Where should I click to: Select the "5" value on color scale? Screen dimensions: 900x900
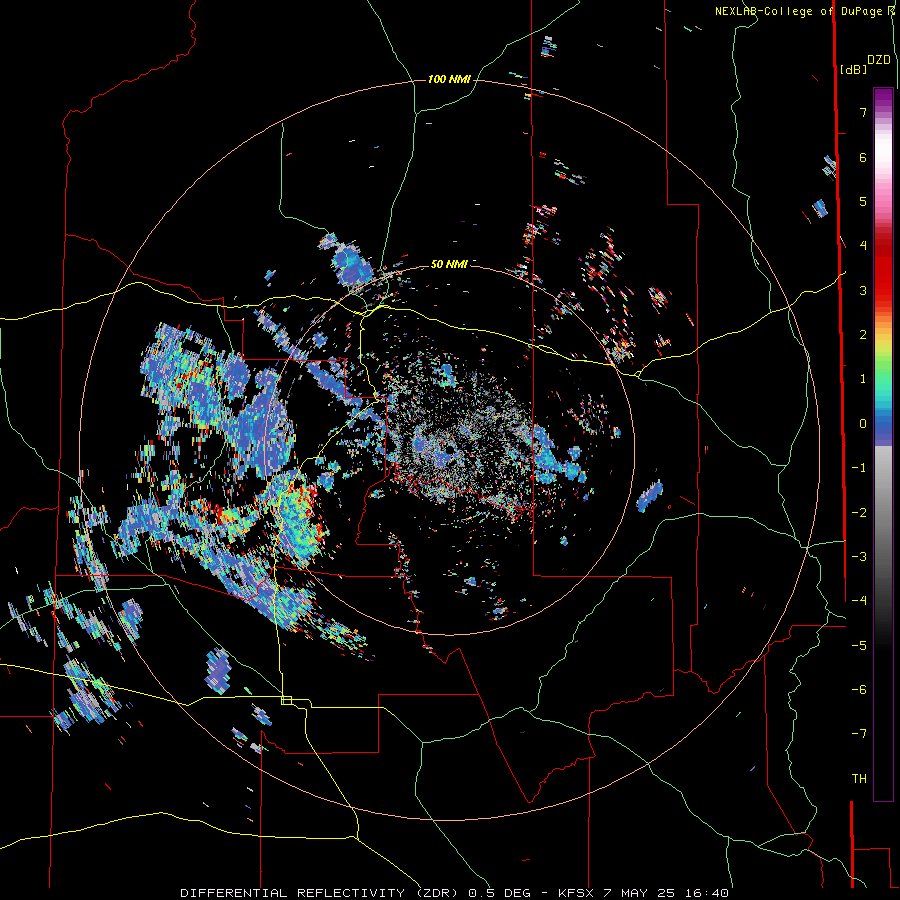pyautogui.click(x=863, y=201)
